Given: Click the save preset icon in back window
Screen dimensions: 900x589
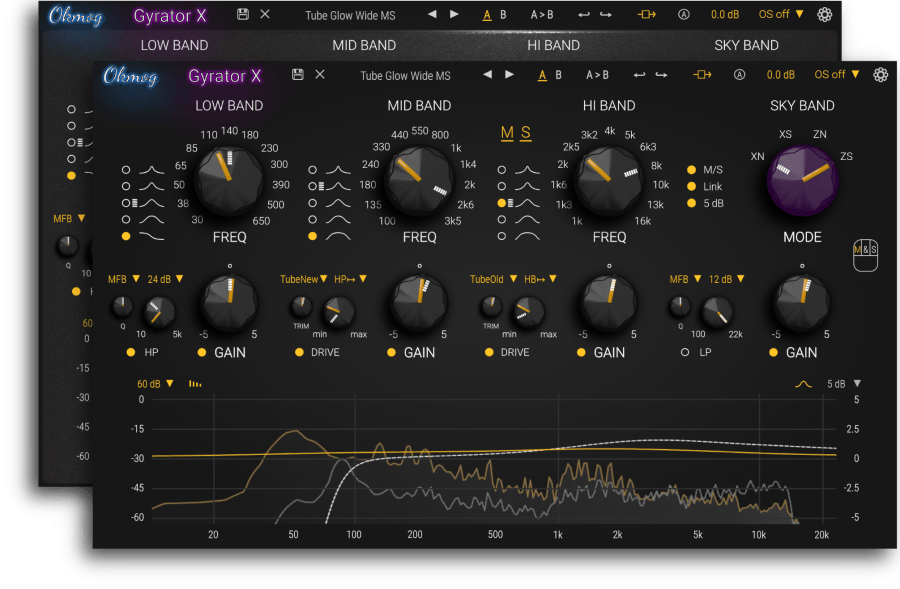Looking at the screenshot, I should [x=243, y=14].
